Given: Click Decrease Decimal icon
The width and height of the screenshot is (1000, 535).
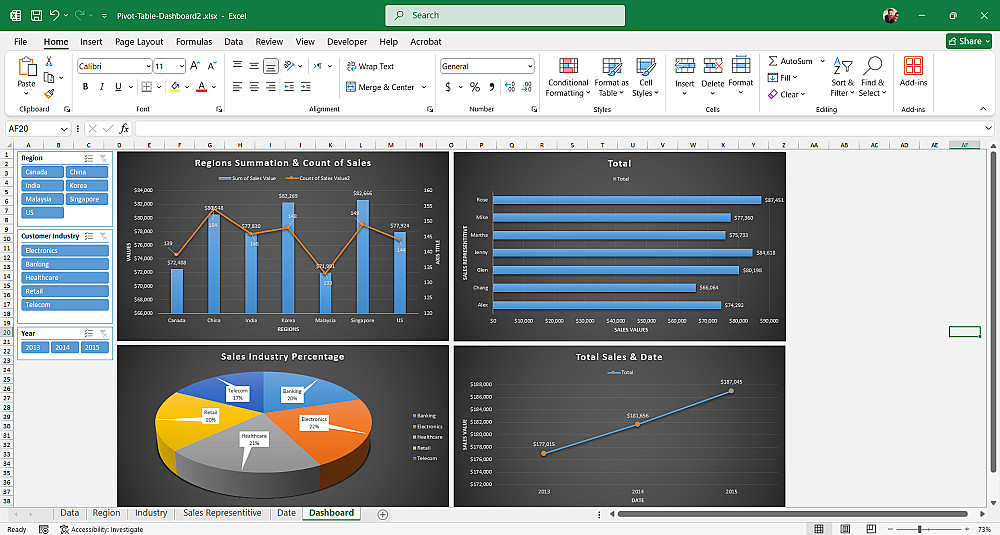Looking at the screenshot, I should click(x=527, y=87).
